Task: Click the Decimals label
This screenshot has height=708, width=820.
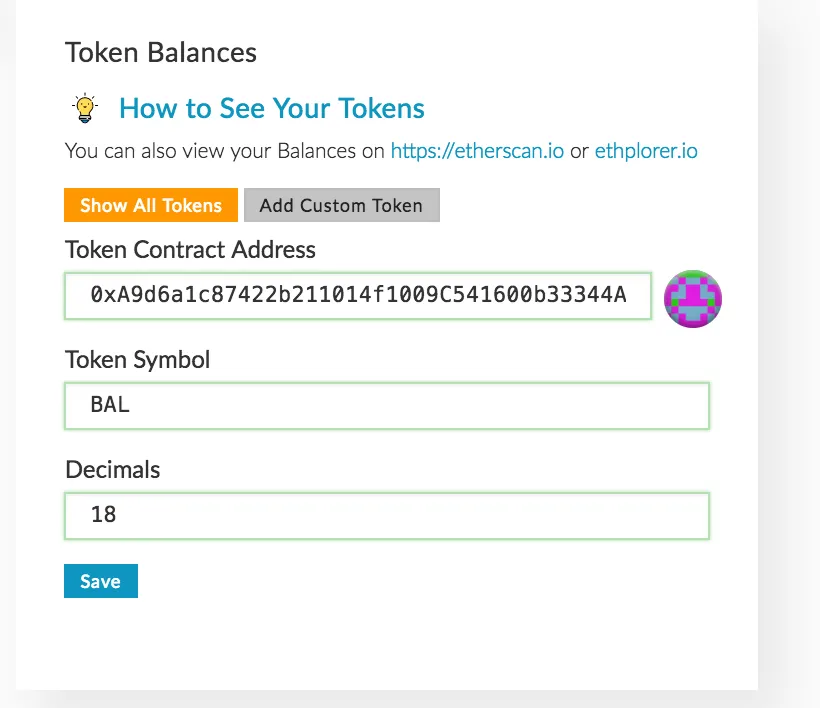Action: click(x=112, y=470)
